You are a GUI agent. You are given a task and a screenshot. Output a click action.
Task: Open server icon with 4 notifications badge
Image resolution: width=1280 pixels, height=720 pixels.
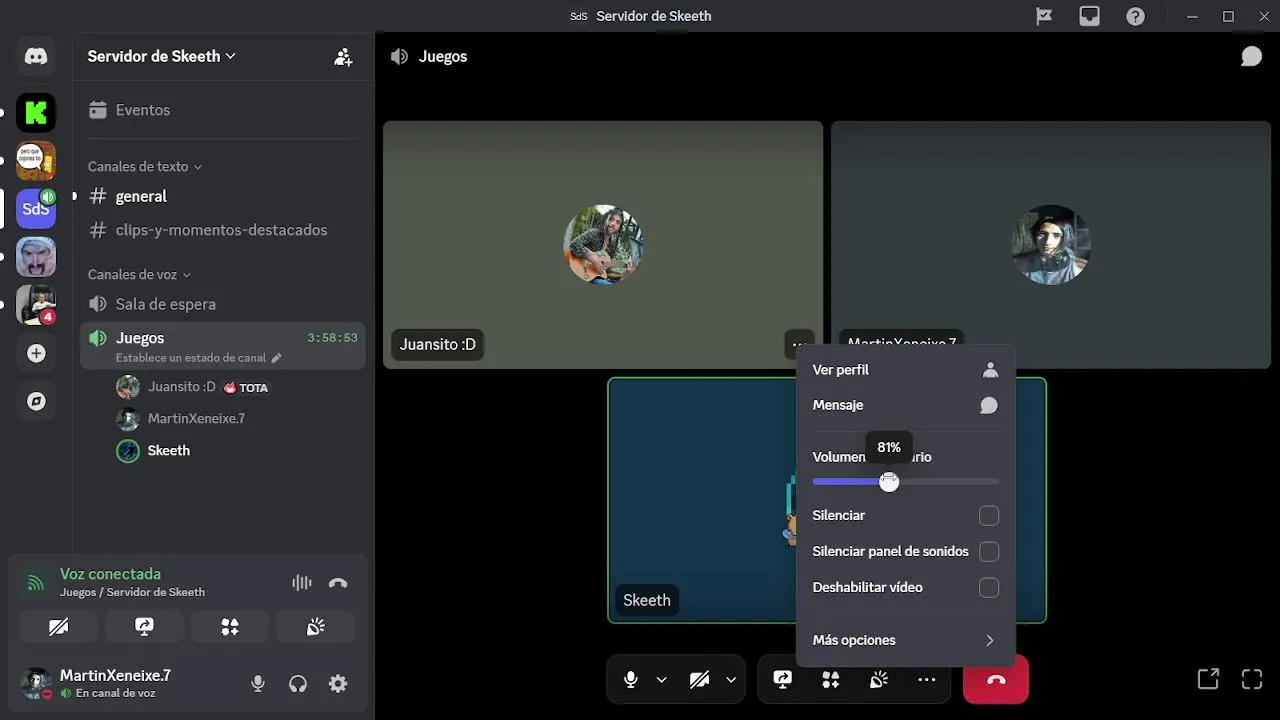(x=36, y=305)
